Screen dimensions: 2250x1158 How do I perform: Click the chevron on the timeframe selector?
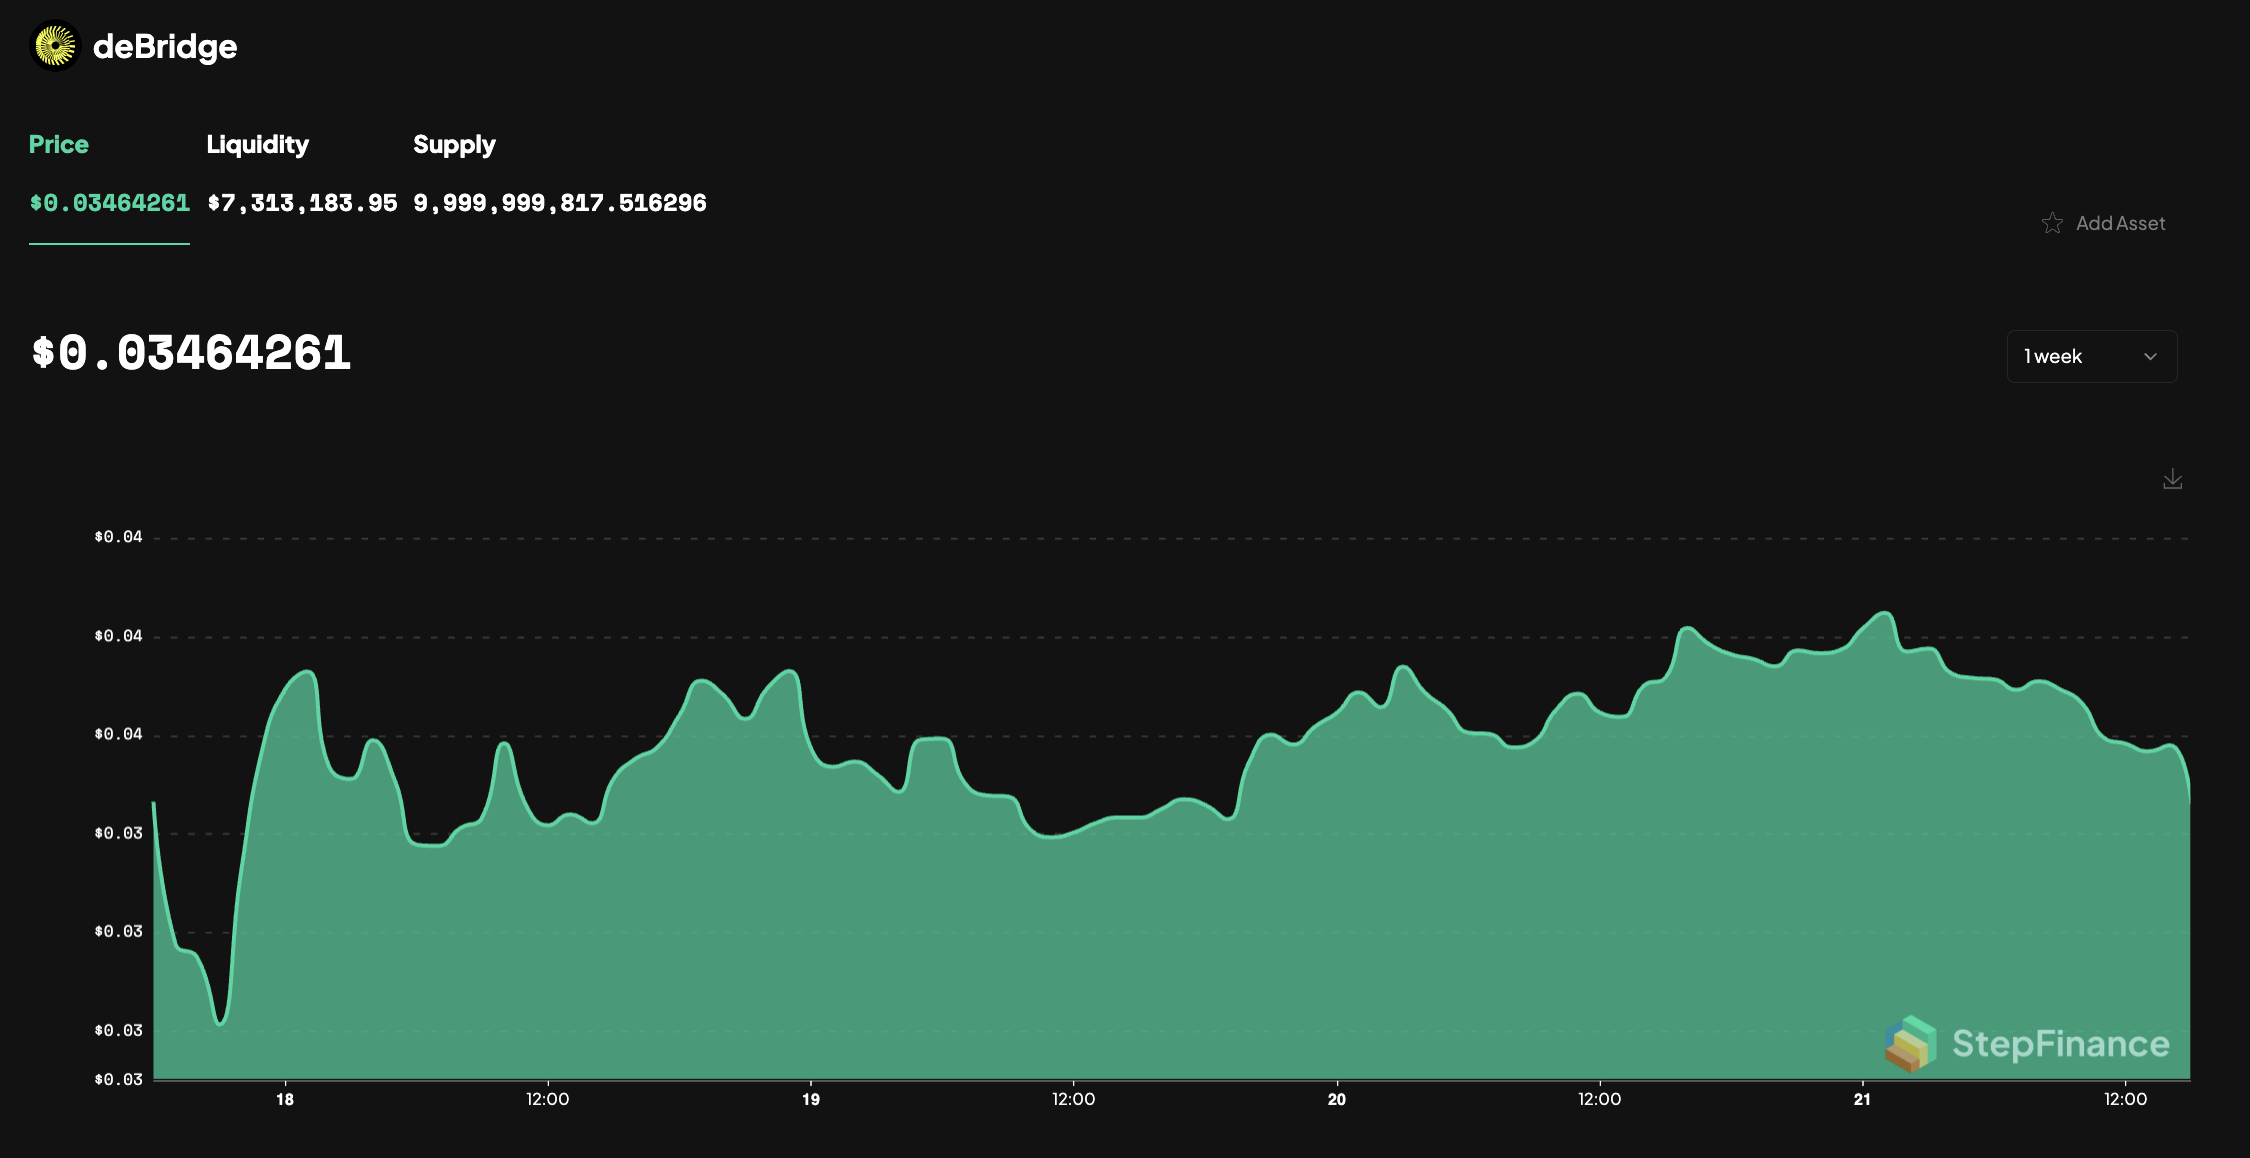(x=2150, y=356)
